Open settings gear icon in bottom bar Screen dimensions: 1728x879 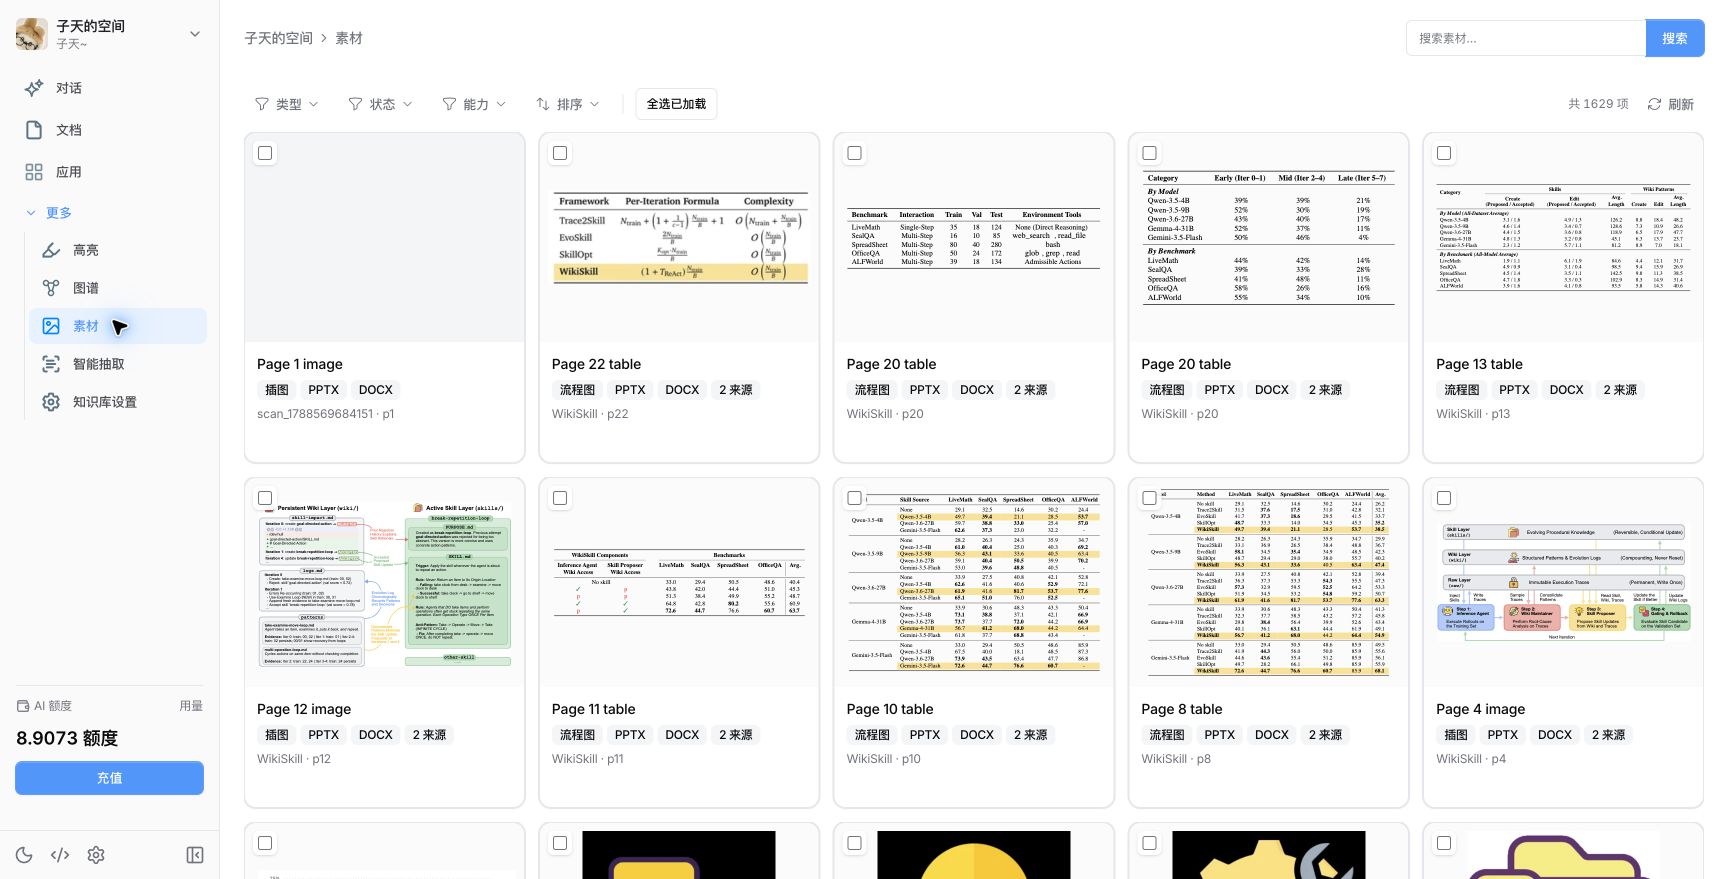(x=96, y=855)
